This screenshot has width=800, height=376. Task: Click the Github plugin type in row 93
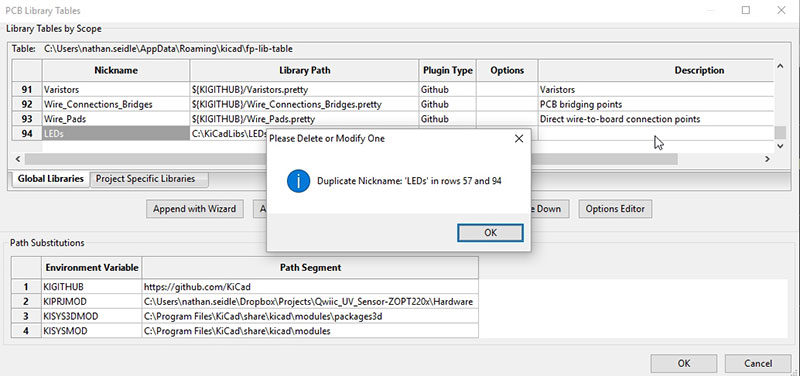tap(447, 119)
